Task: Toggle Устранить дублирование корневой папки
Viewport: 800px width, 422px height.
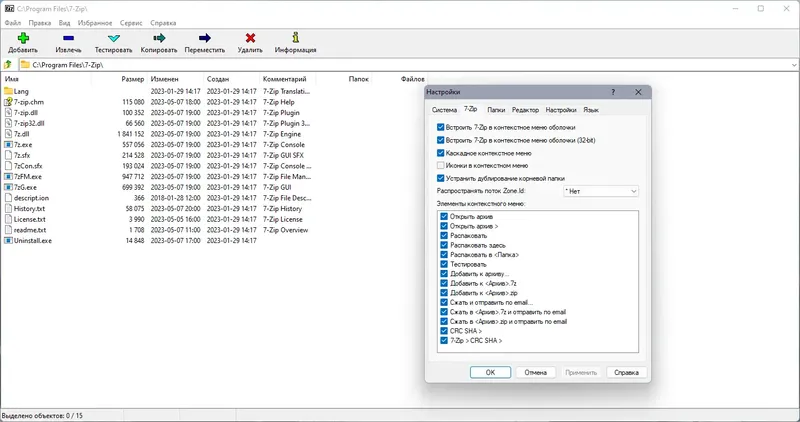Action: pos(440,178)
